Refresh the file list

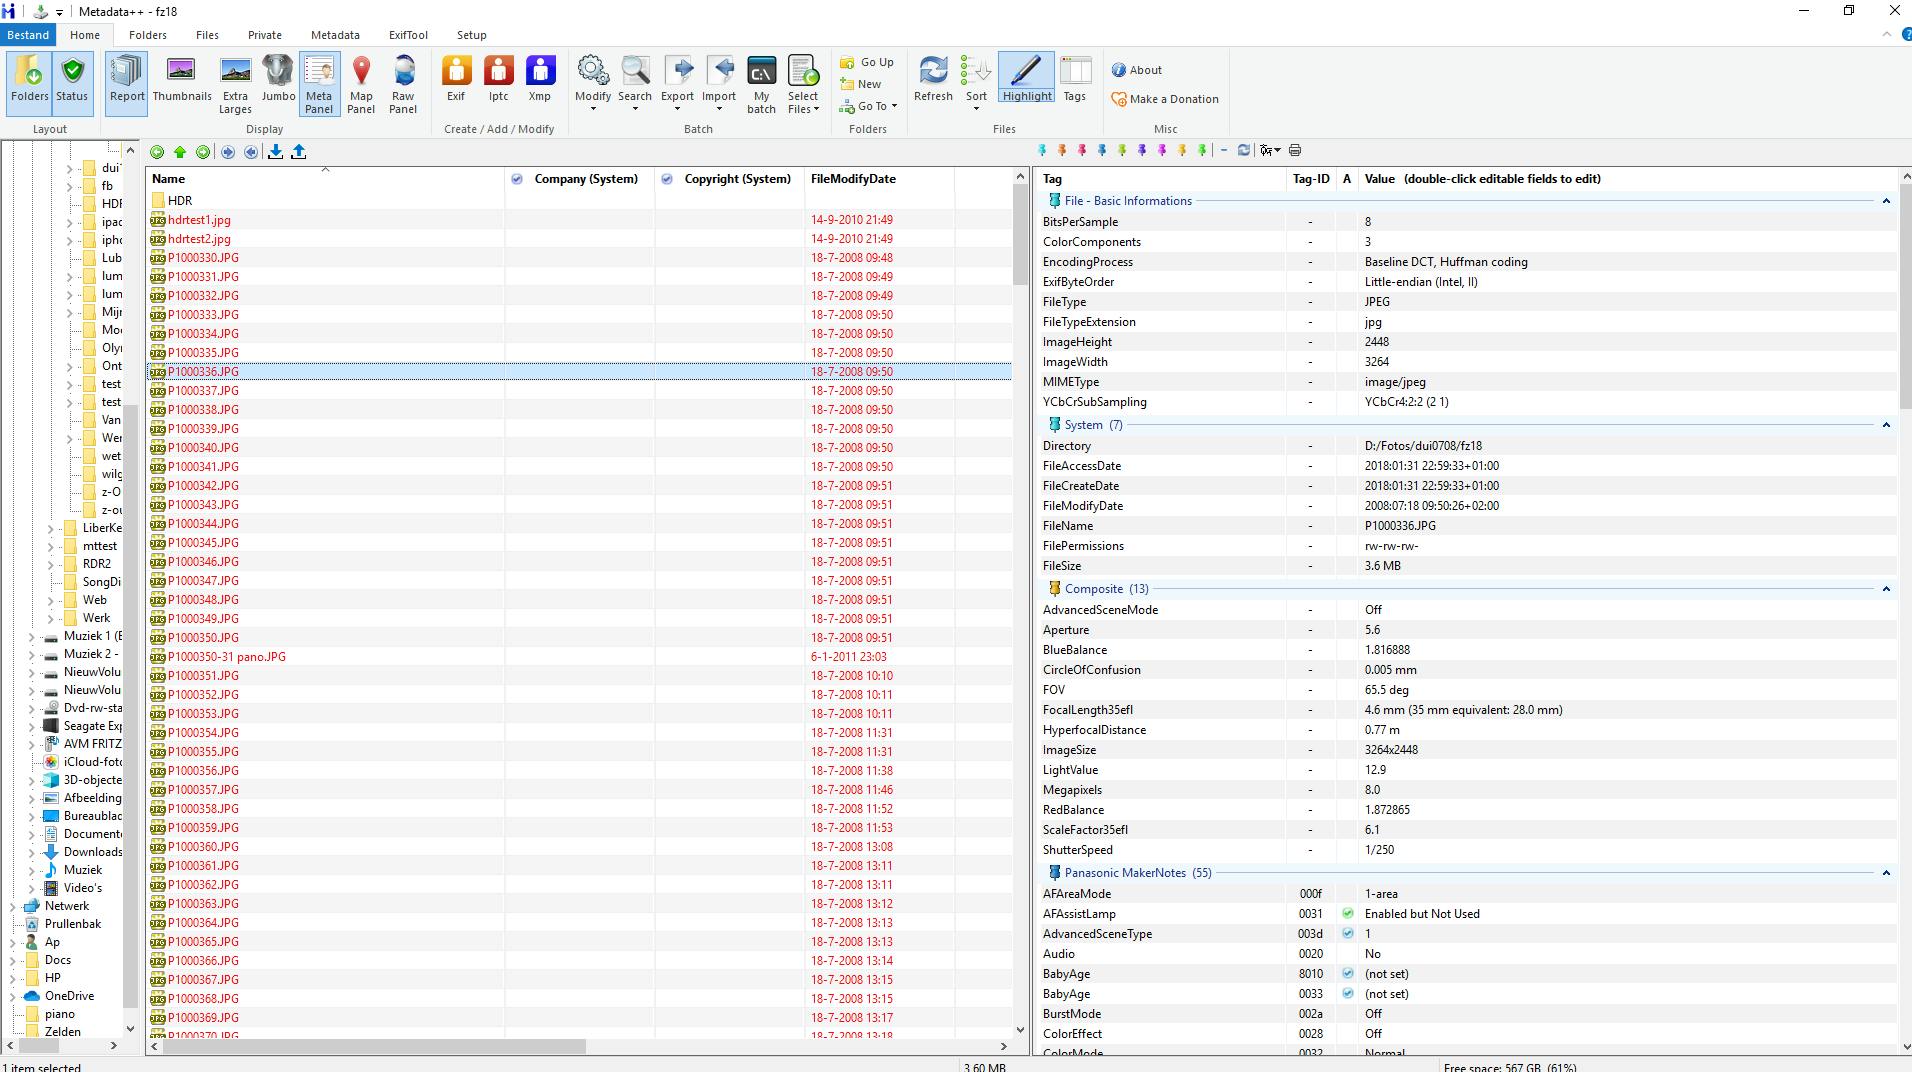click(x=932, y=79)
